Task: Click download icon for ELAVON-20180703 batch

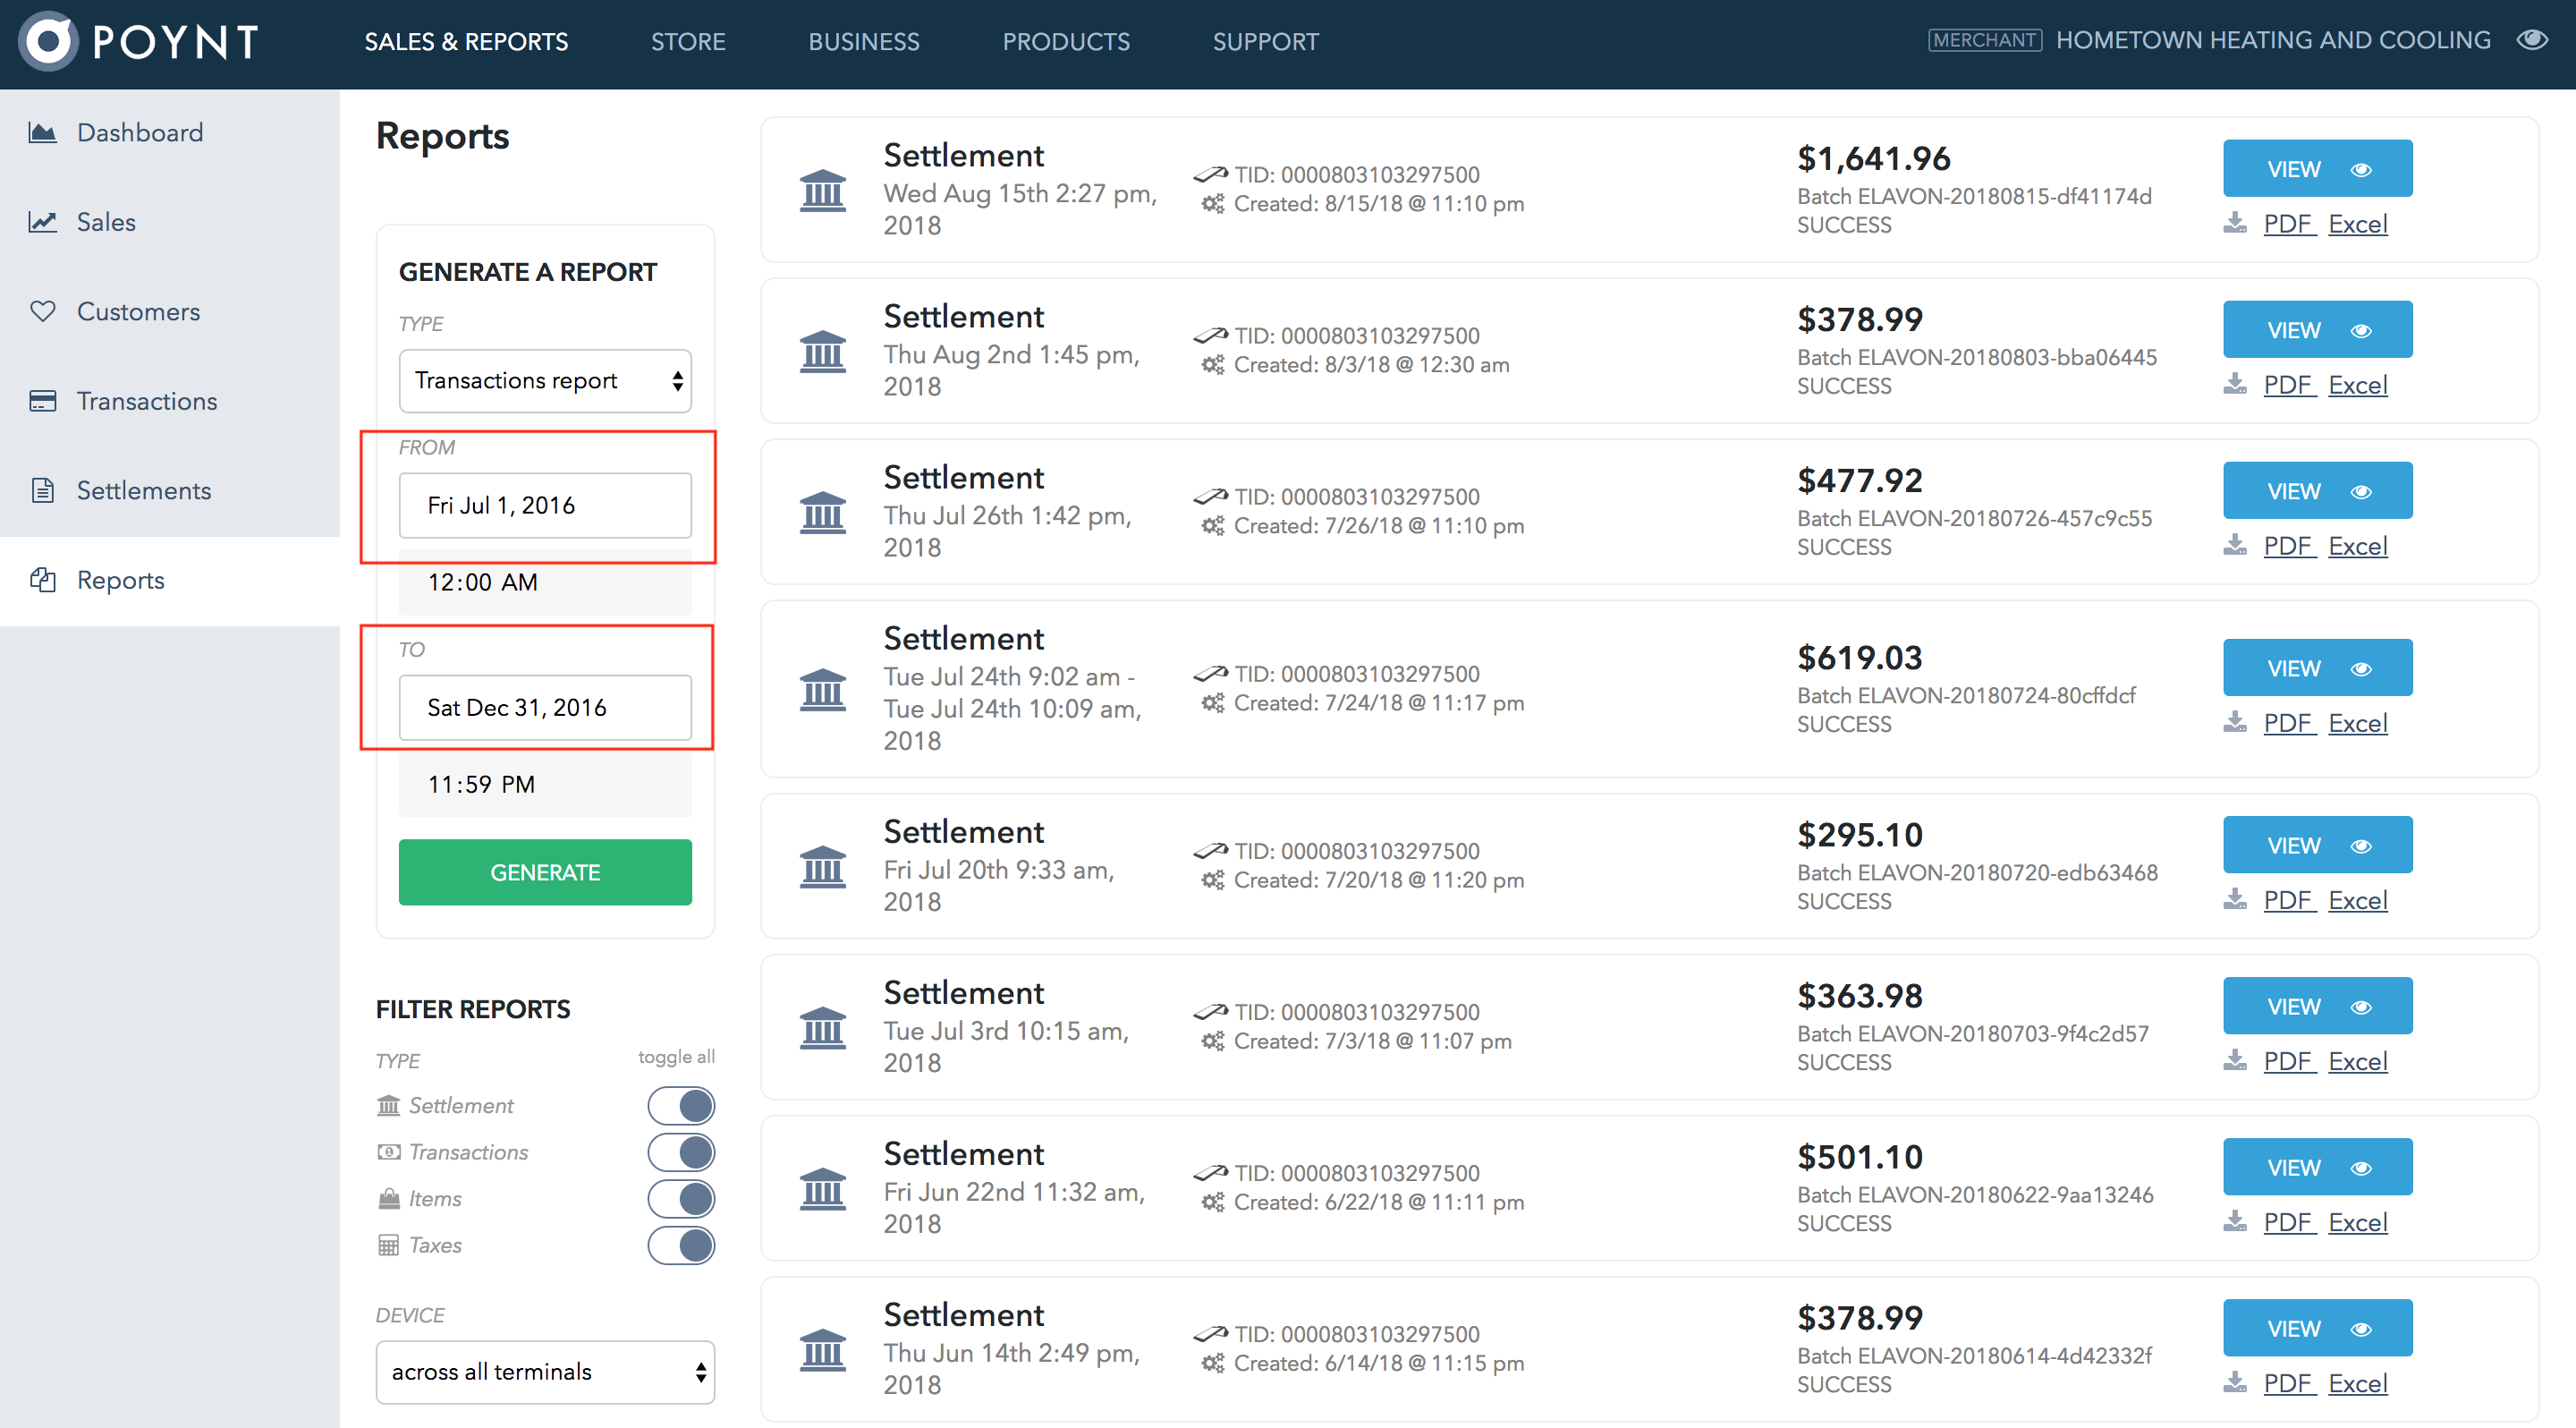Action: click(2235, 1059)
